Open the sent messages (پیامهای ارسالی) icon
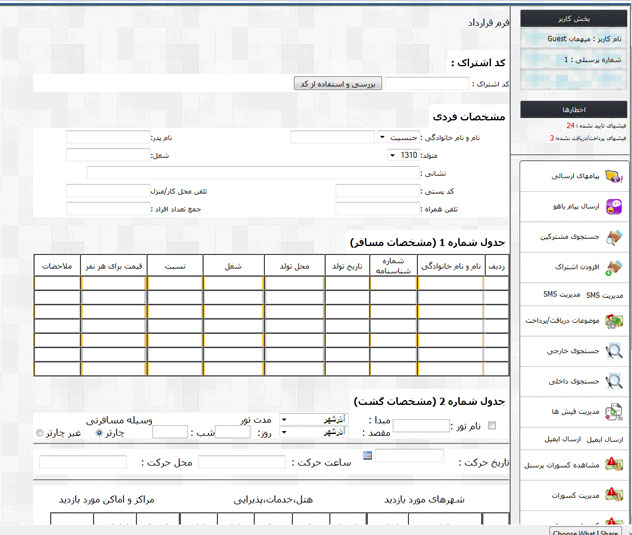Screen dimensions: 632x535 point(613,176)
